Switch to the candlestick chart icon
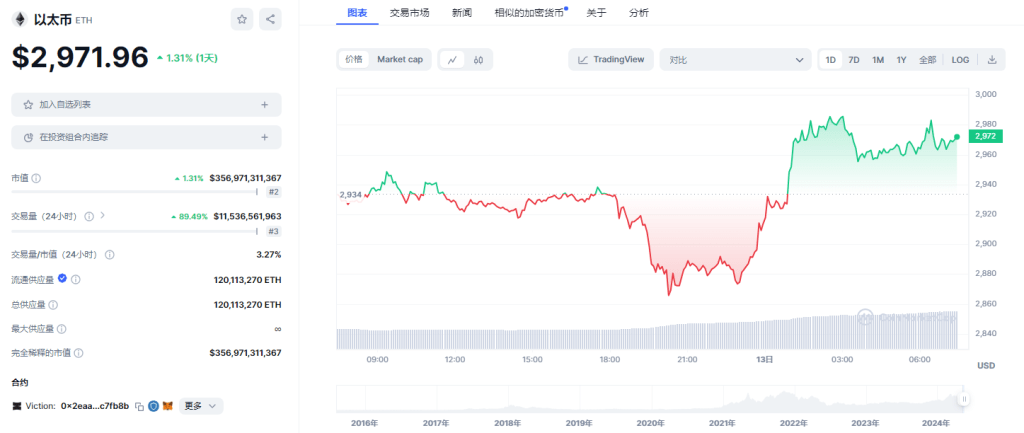1024x433 pixels. [478, 60]
